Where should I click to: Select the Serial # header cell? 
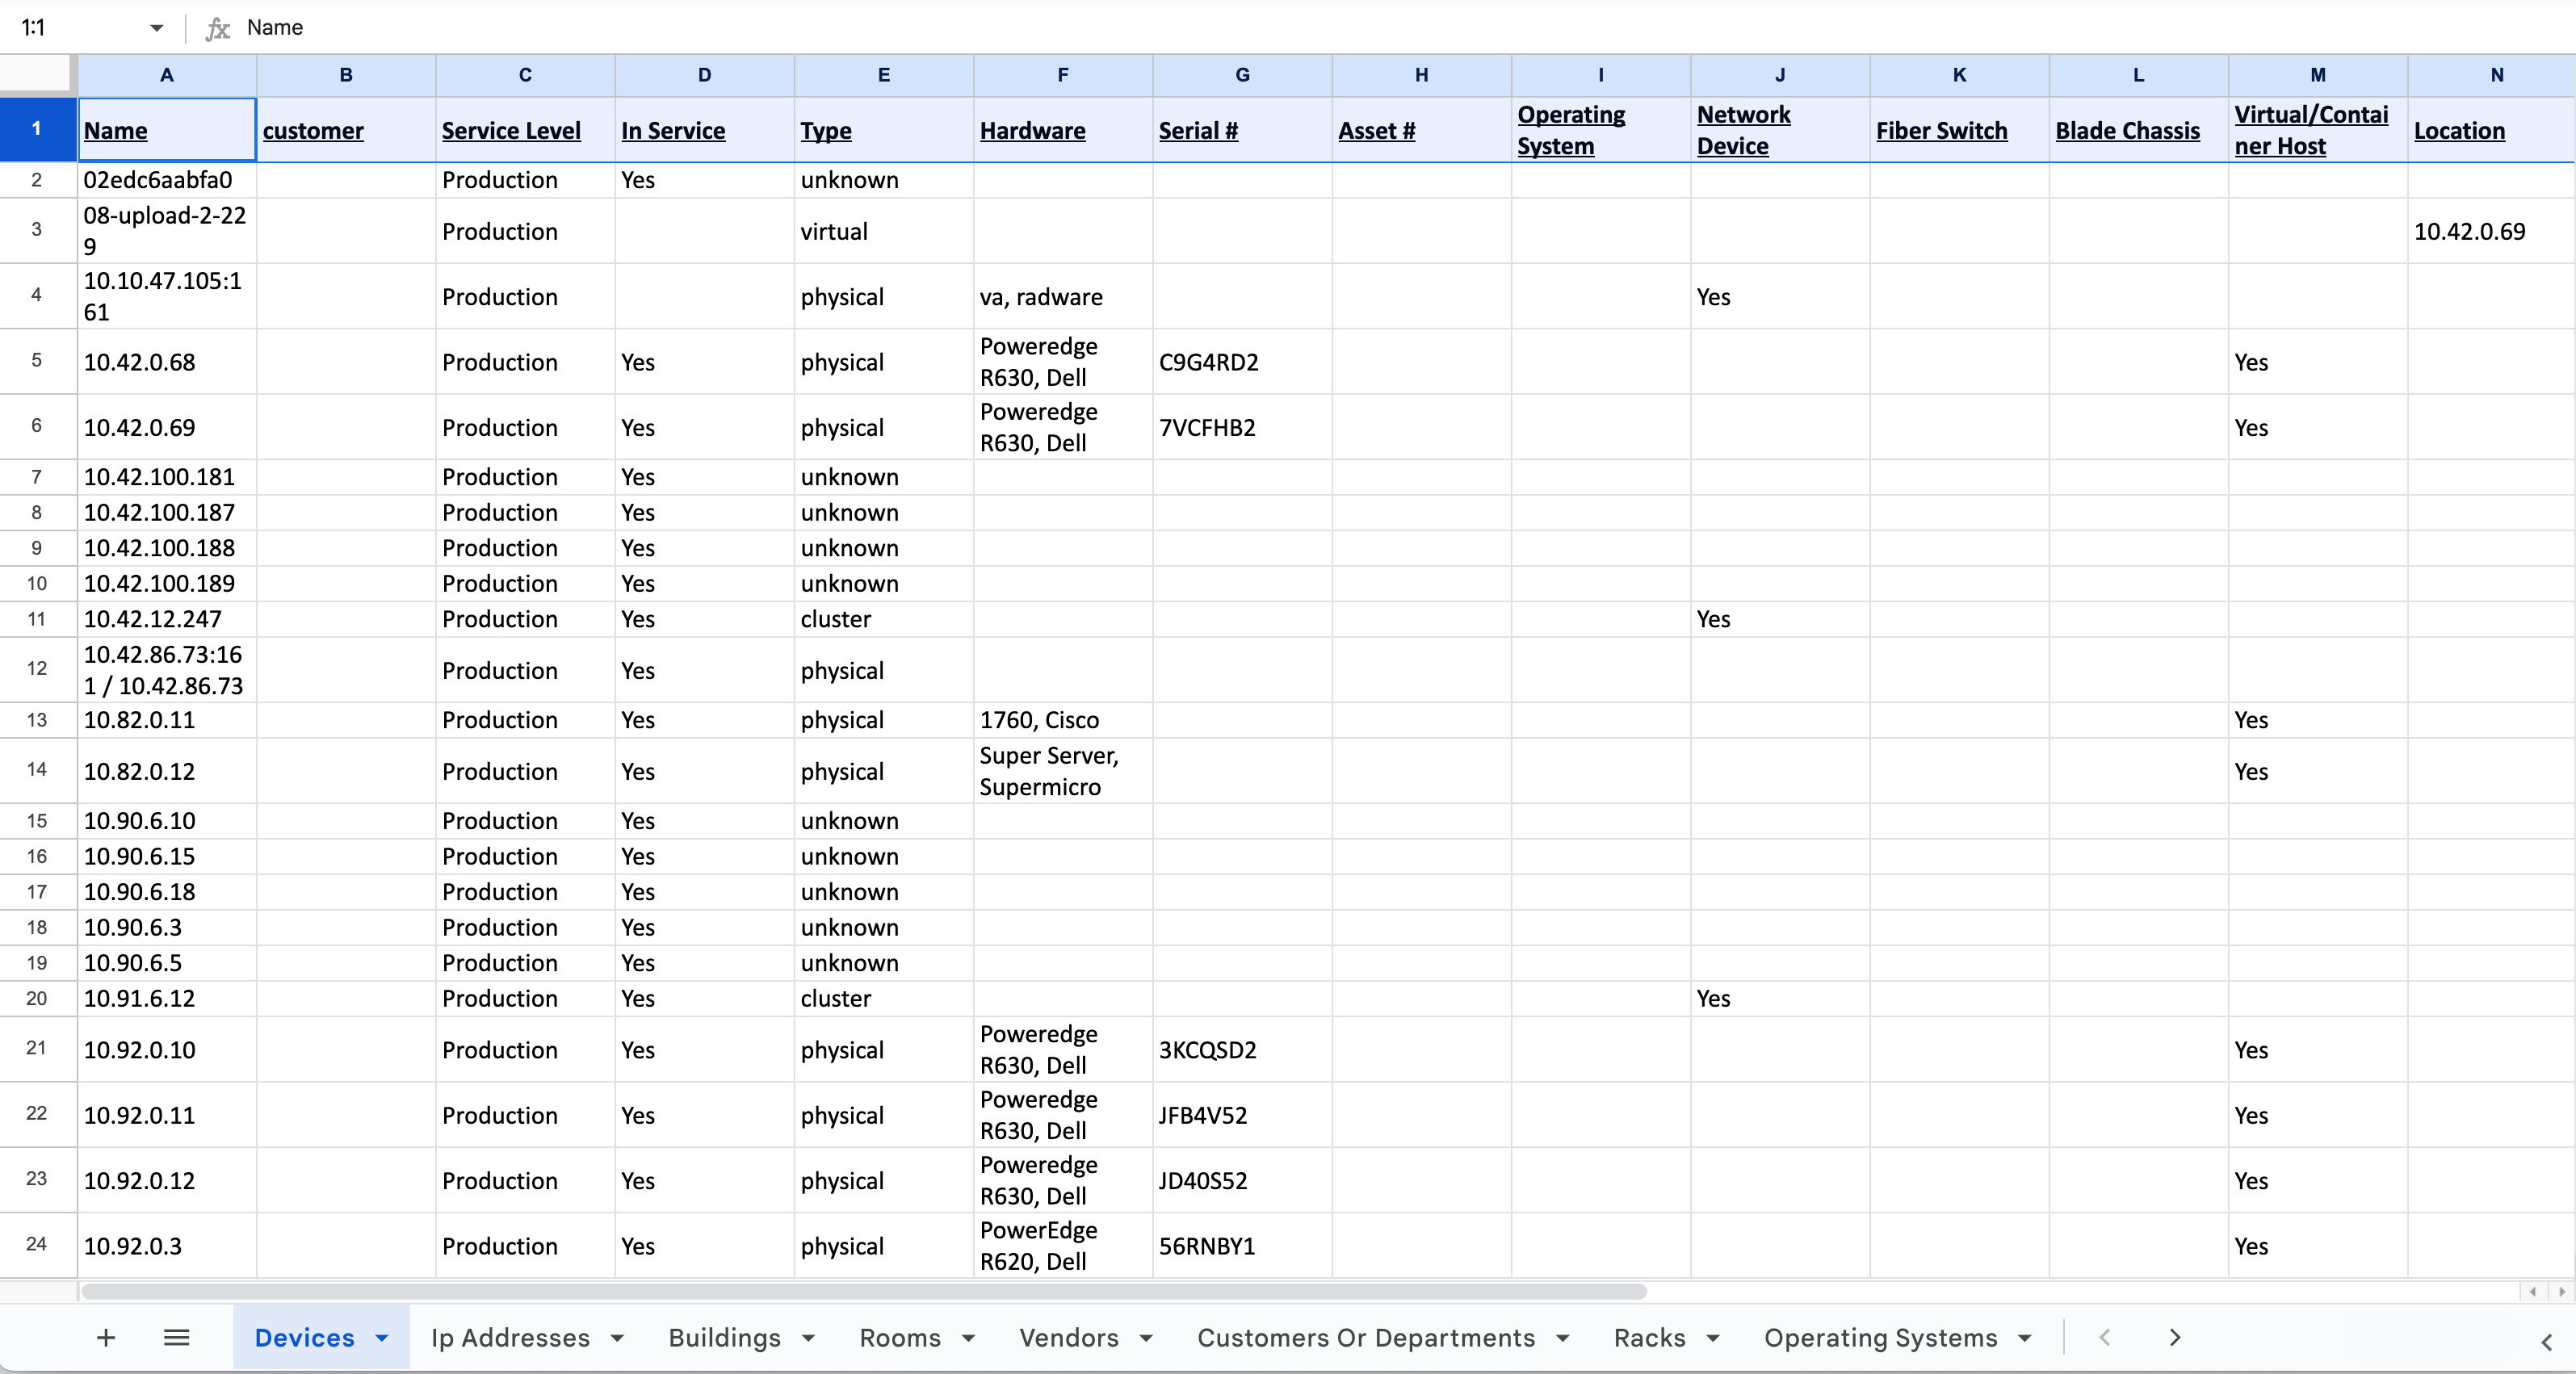pyautogui.click(x=1241, y=131)
